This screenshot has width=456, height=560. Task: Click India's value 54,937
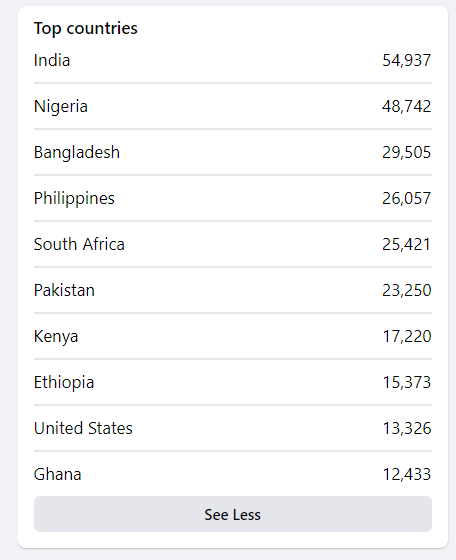coord(407,60)
